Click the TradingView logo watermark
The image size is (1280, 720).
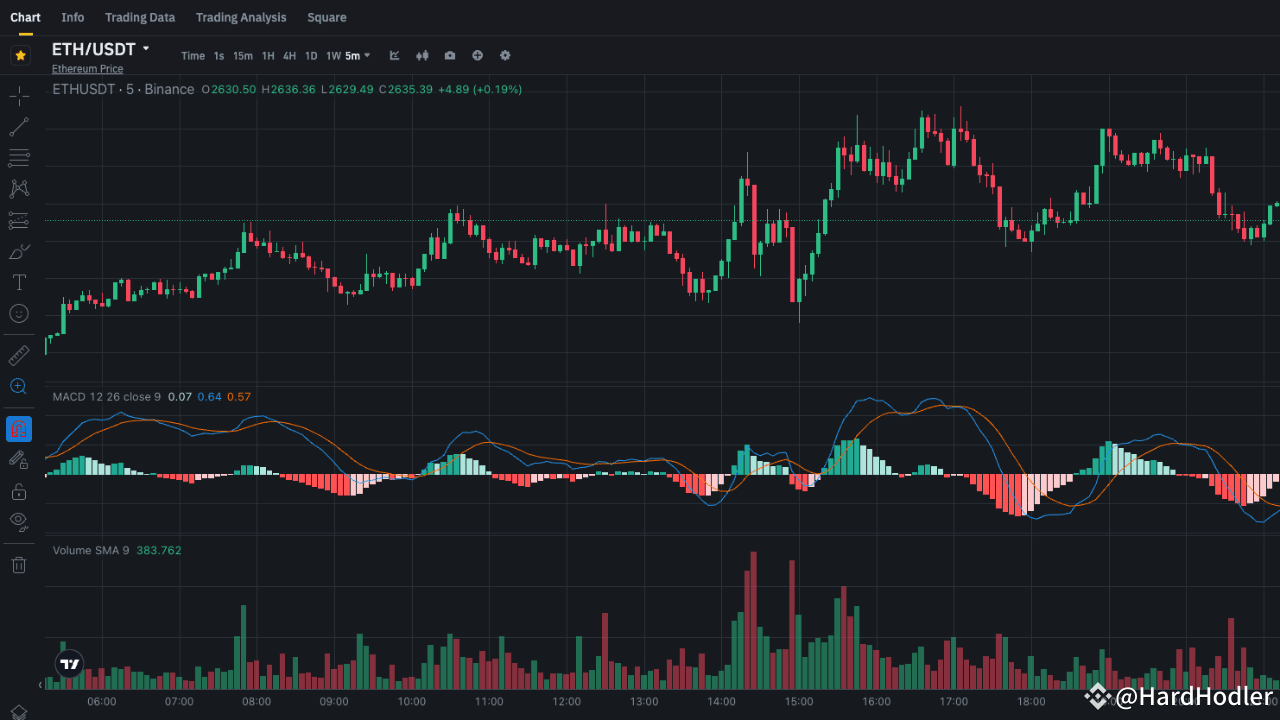[69, 662]
